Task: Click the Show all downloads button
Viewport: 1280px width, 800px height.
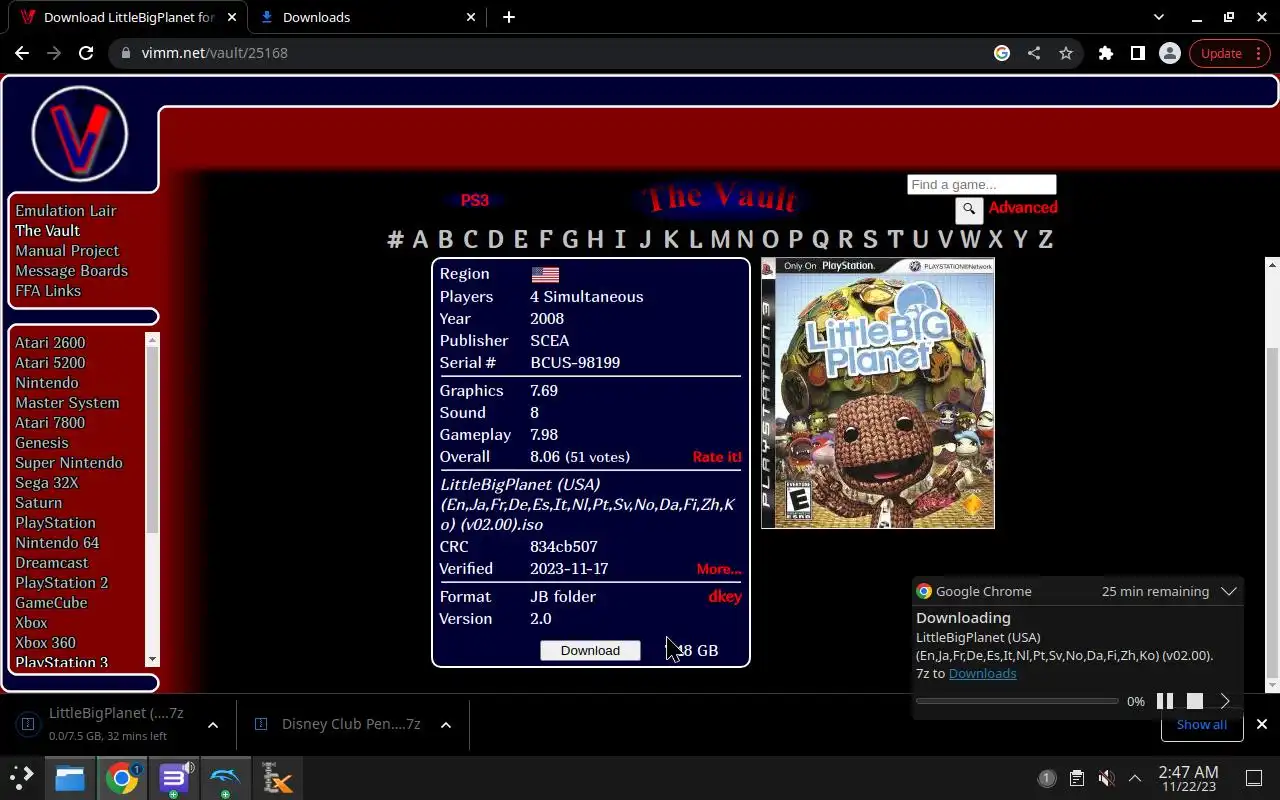Action: click(x=1201, y=724)
